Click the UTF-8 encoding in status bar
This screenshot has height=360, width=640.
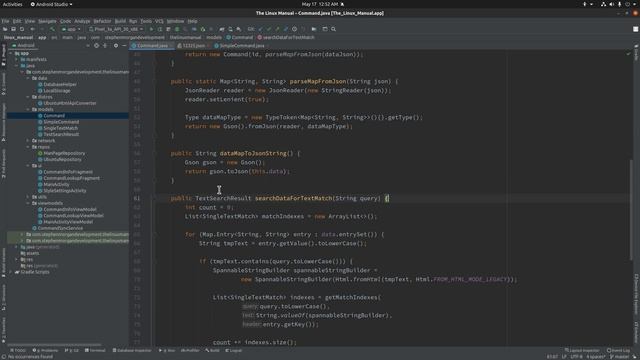tap(576, 357)
